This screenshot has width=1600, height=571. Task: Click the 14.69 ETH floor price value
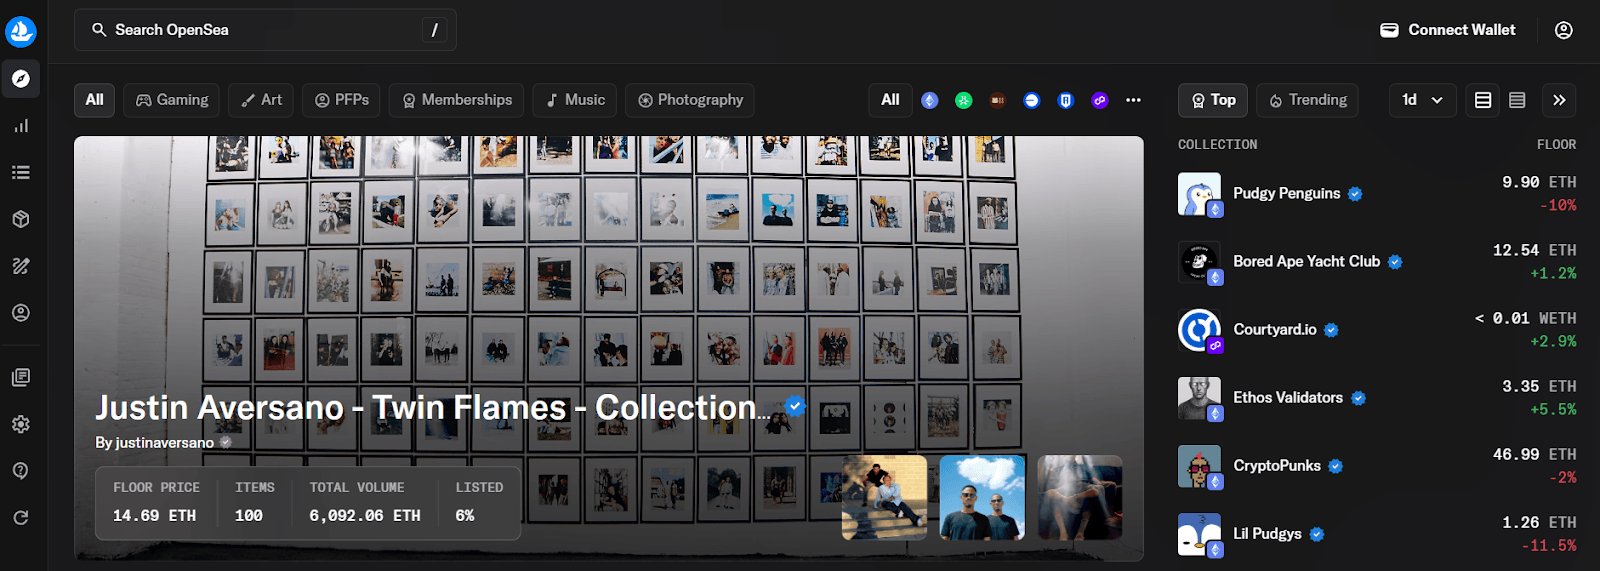point(154,516)
